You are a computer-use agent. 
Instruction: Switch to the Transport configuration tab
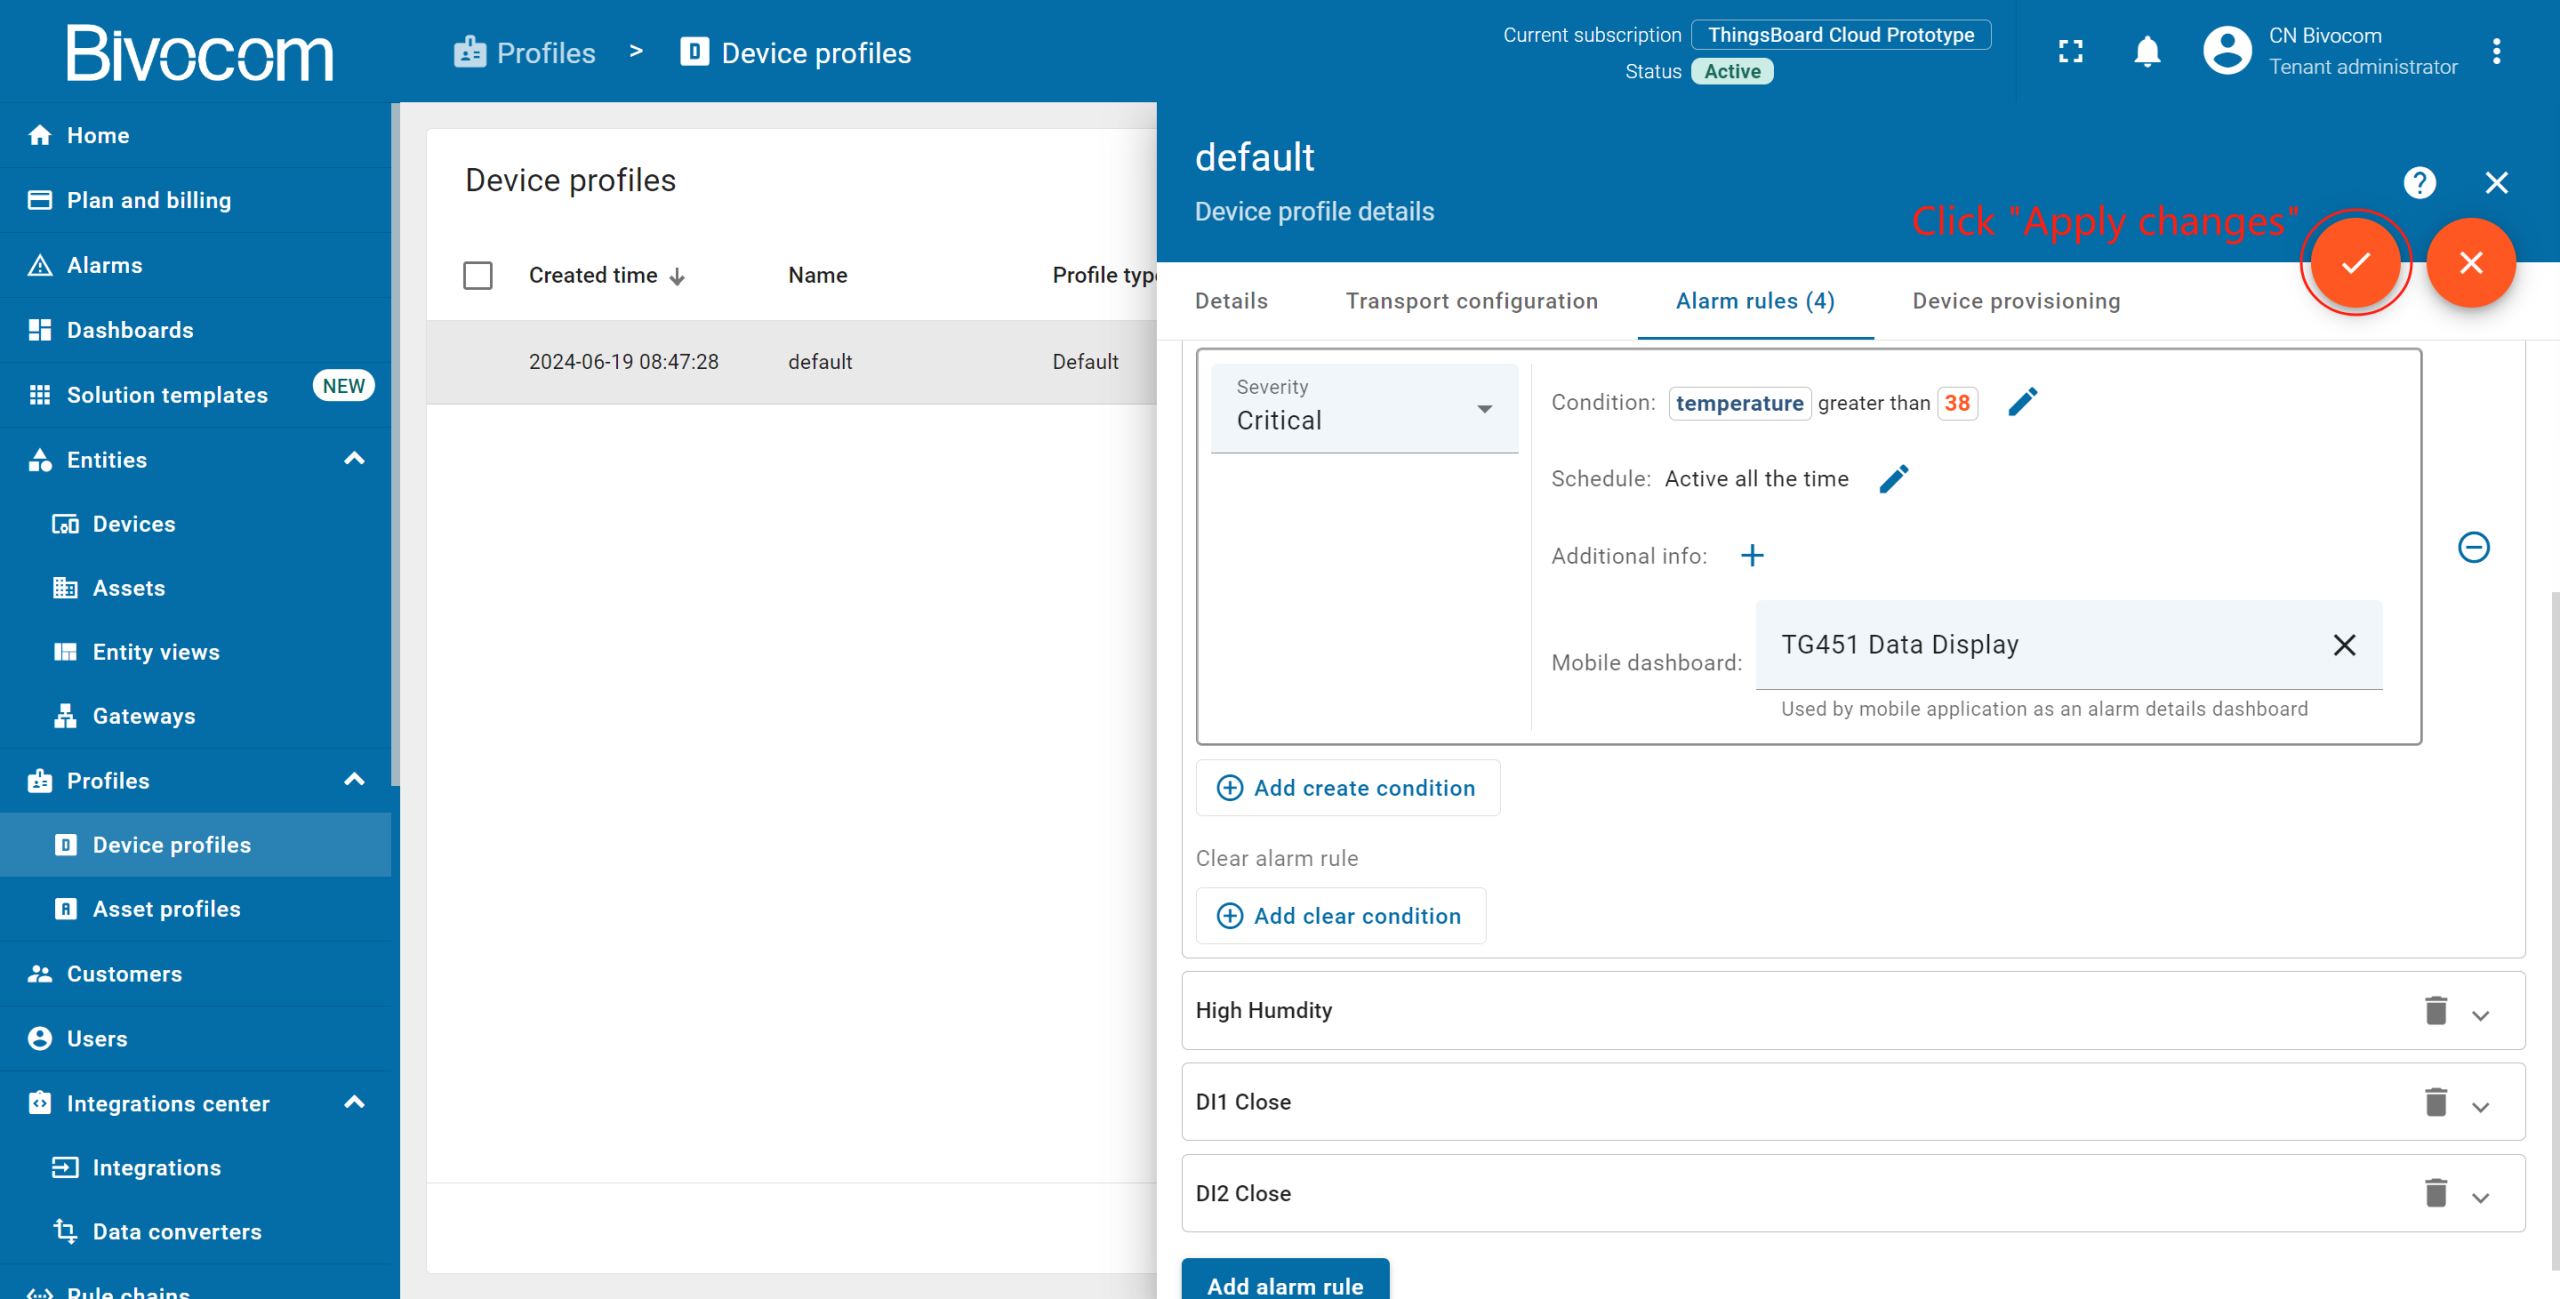click(x=1471, y=301)
